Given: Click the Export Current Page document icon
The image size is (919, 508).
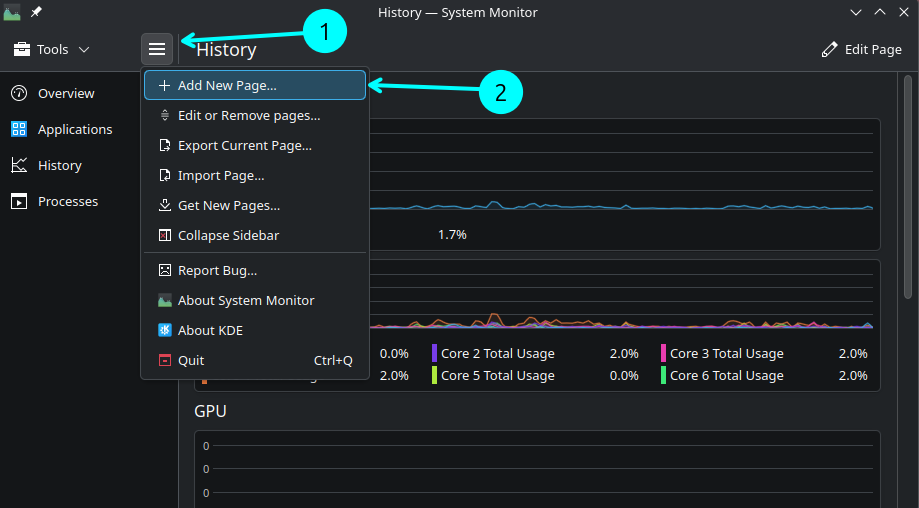Looking at the screenshot, I should 165,145.
